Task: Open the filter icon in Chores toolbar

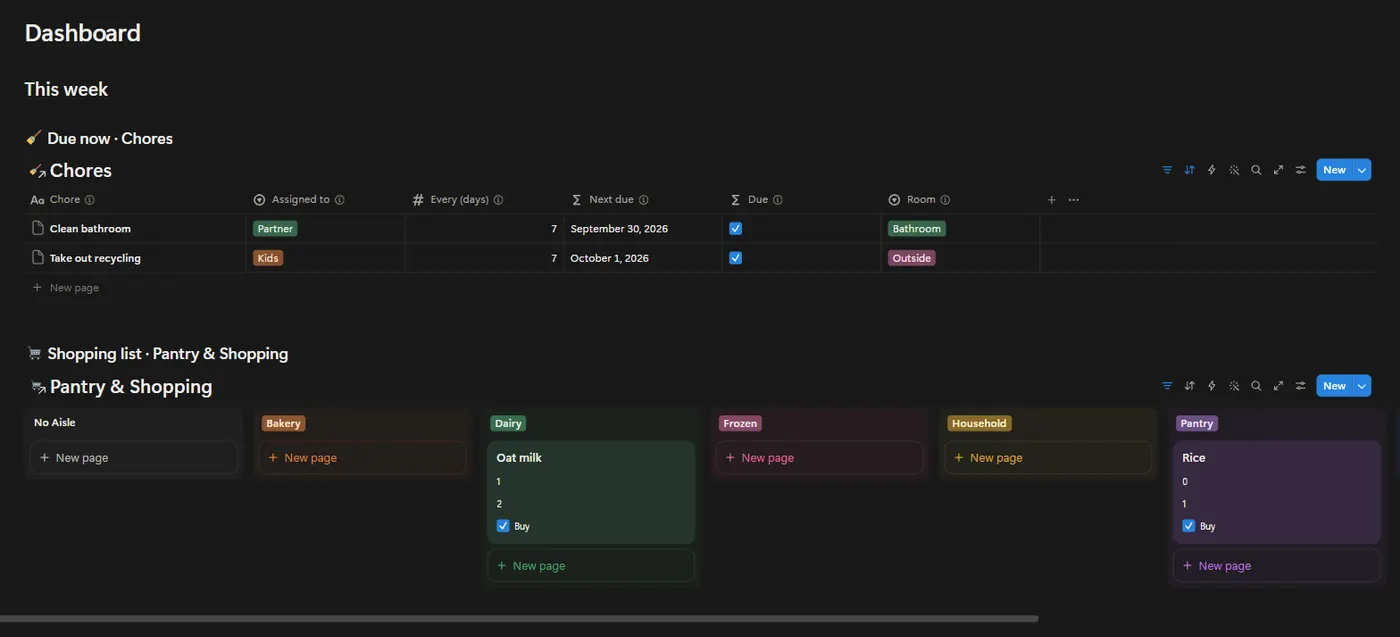Action: coord(1167,170)
